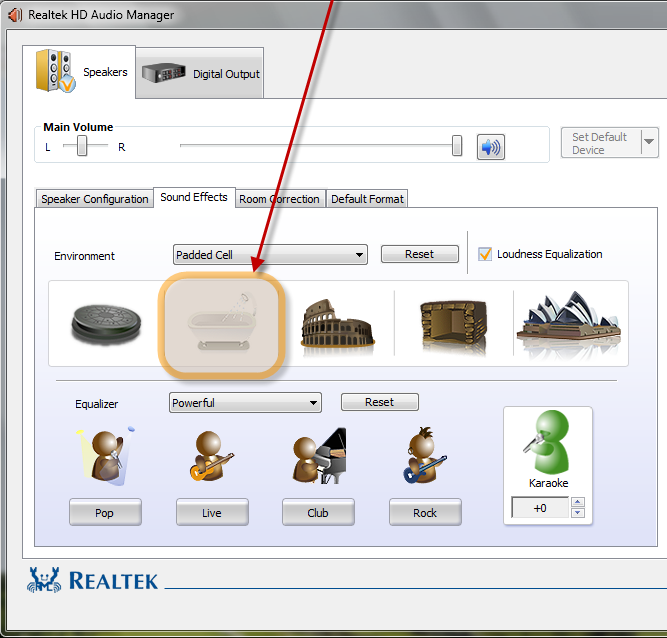Mute speakers with the volume icon button
This screenshot has width=667, height=638.
point(490,147)
